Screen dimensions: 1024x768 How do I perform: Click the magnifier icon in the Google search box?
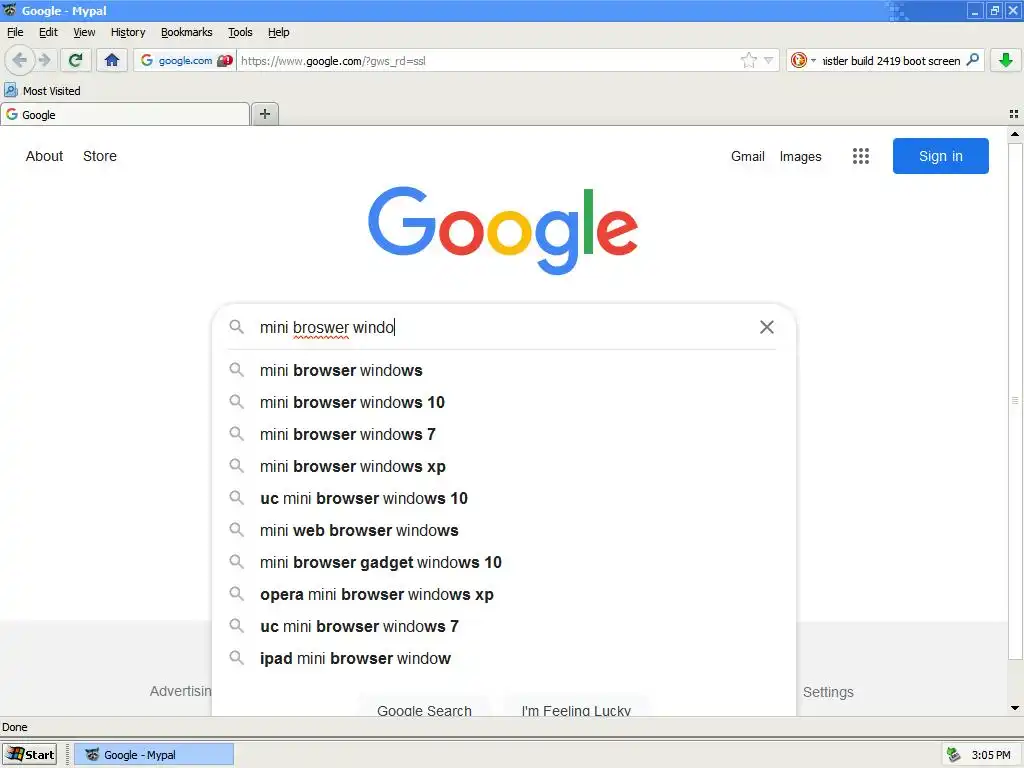click(236, 327)
